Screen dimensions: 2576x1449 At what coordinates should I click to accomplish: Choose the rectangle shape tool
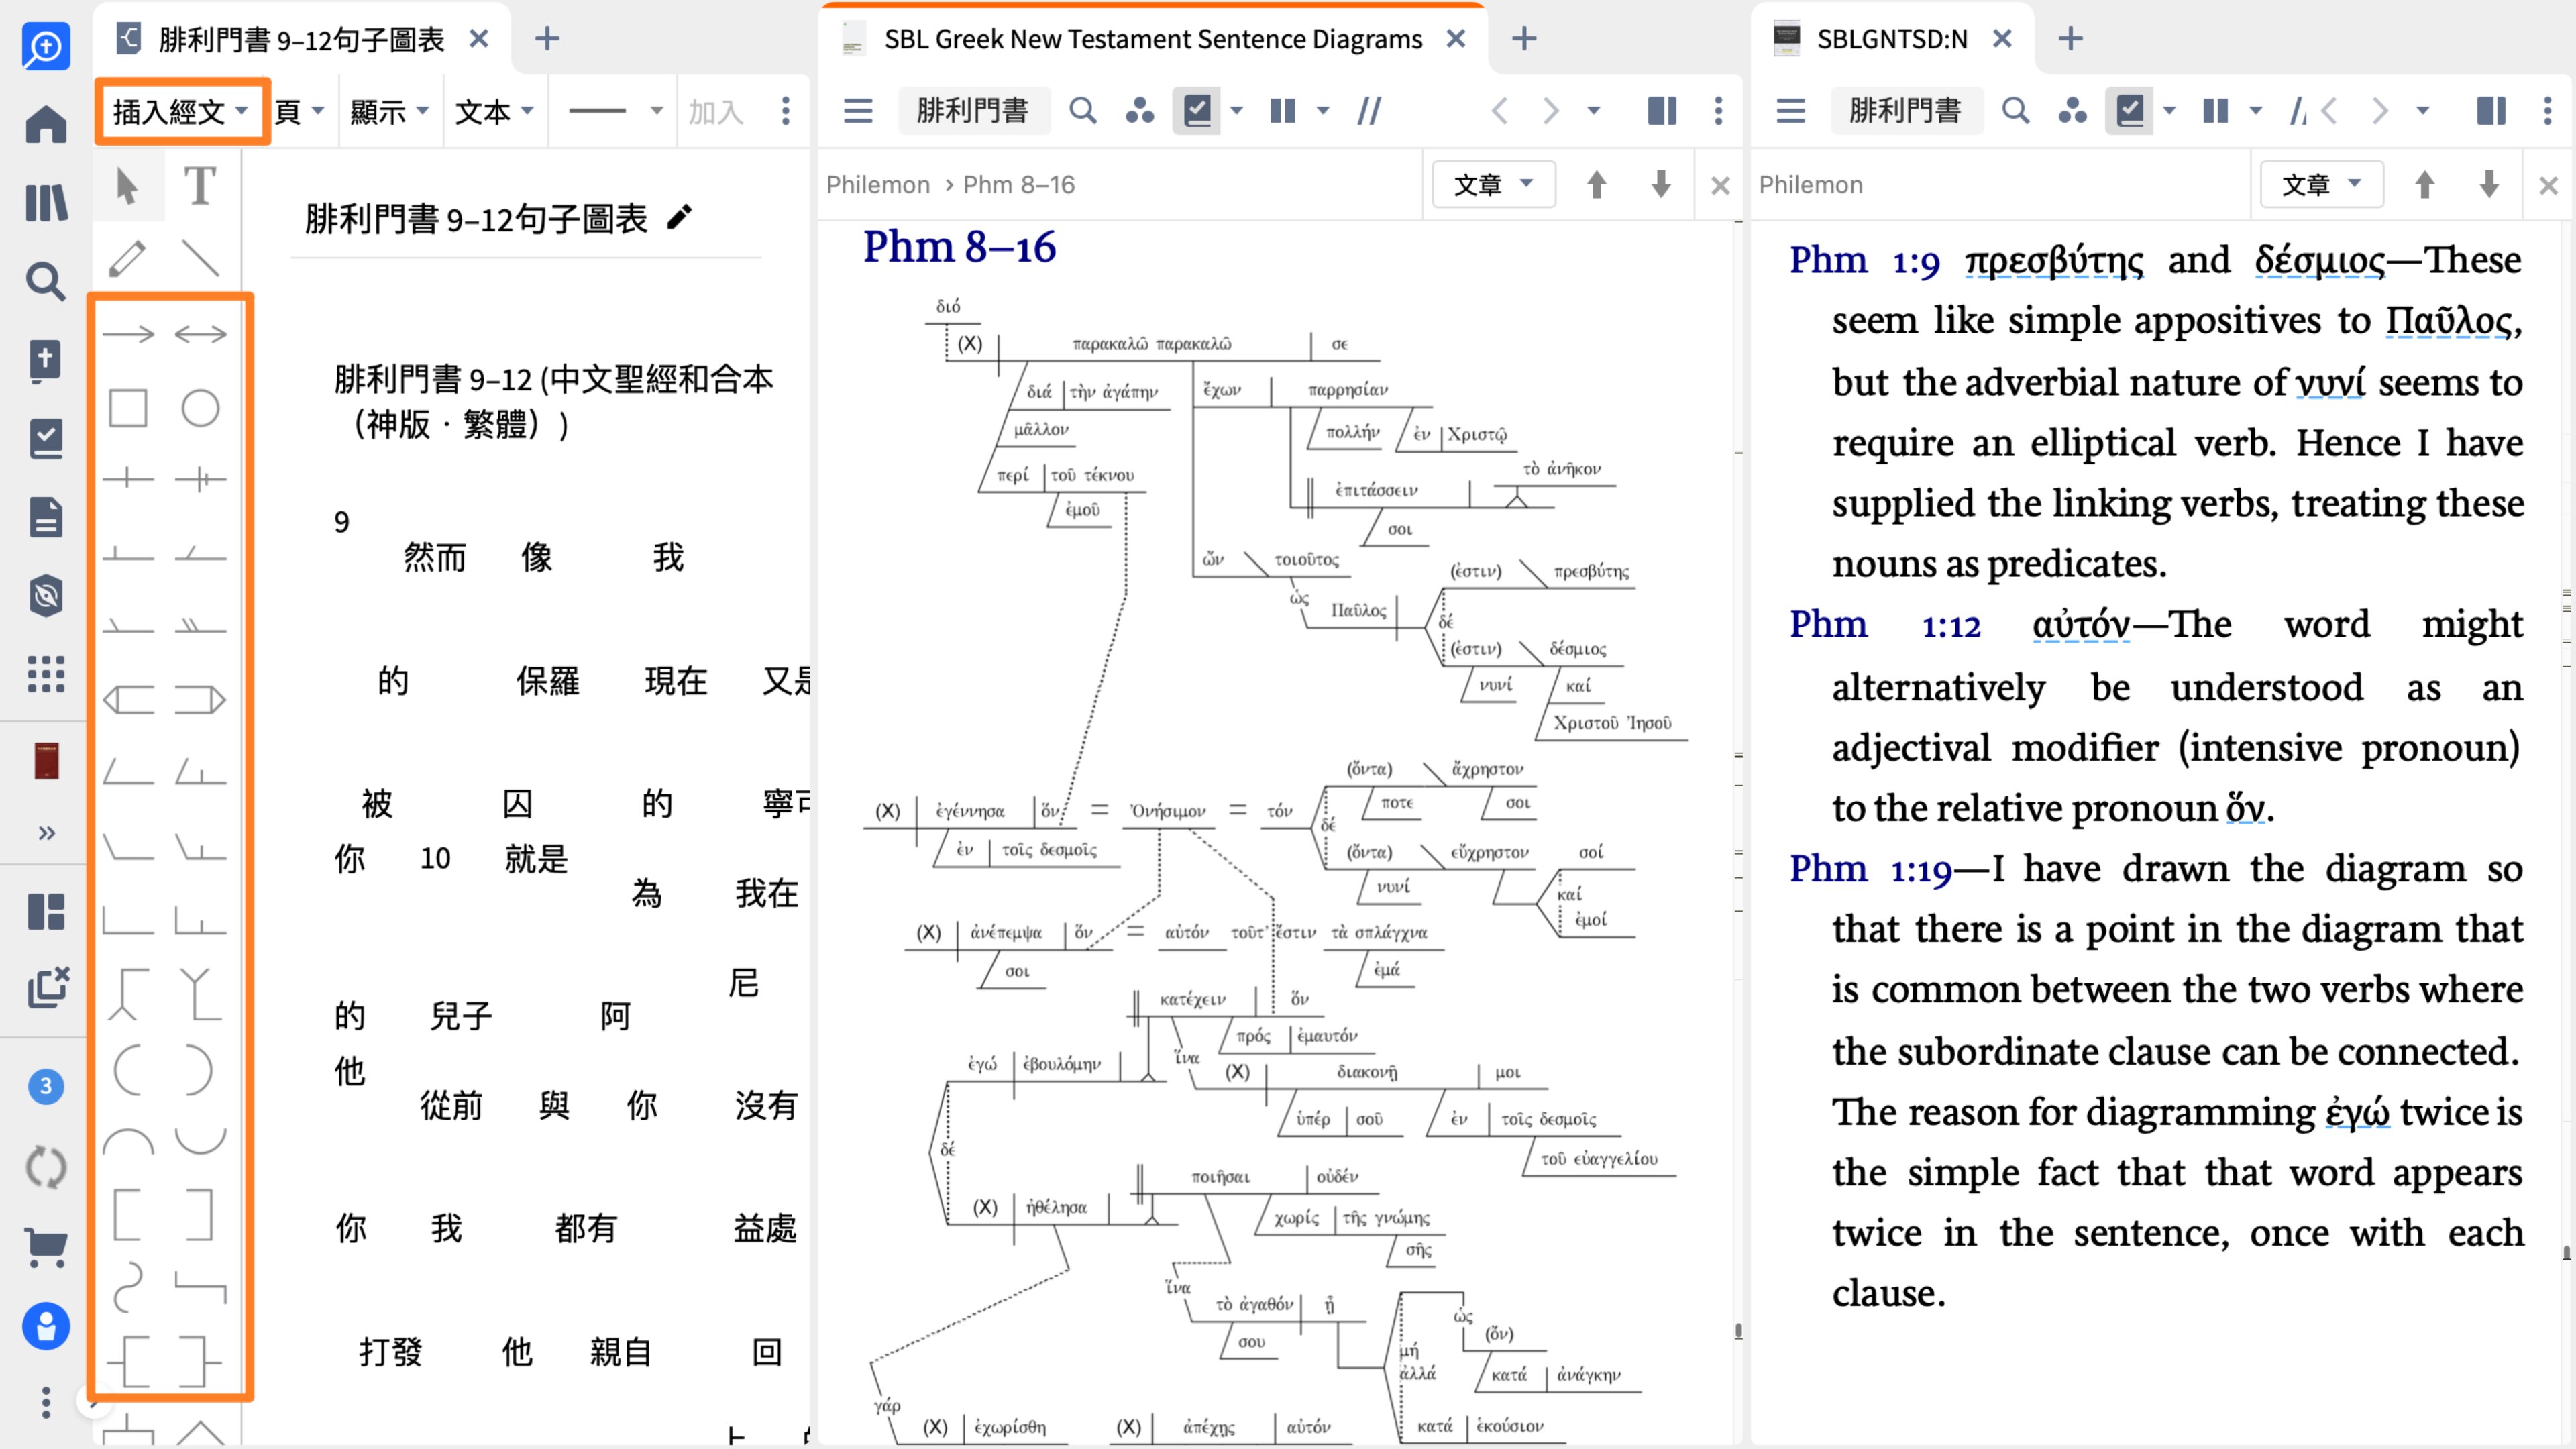click(x=127, y=408)
